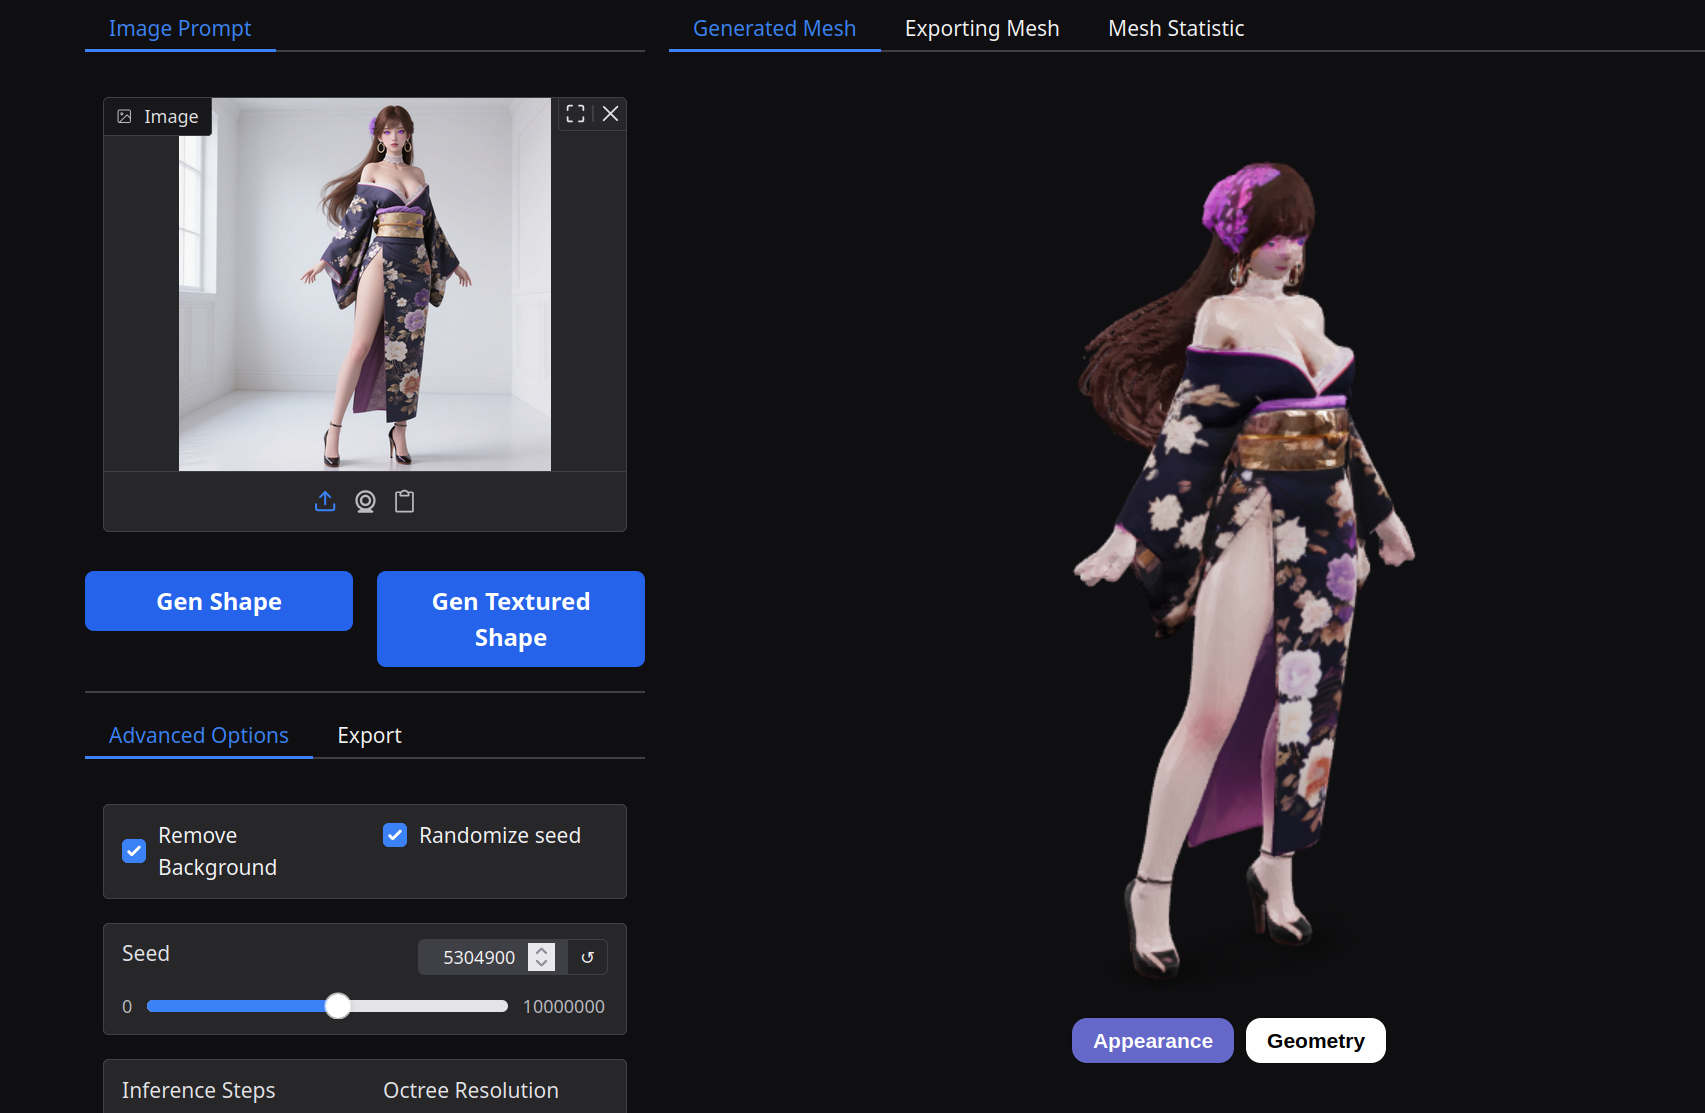Toggle the Randomize seed checkbox

(395, 835)
